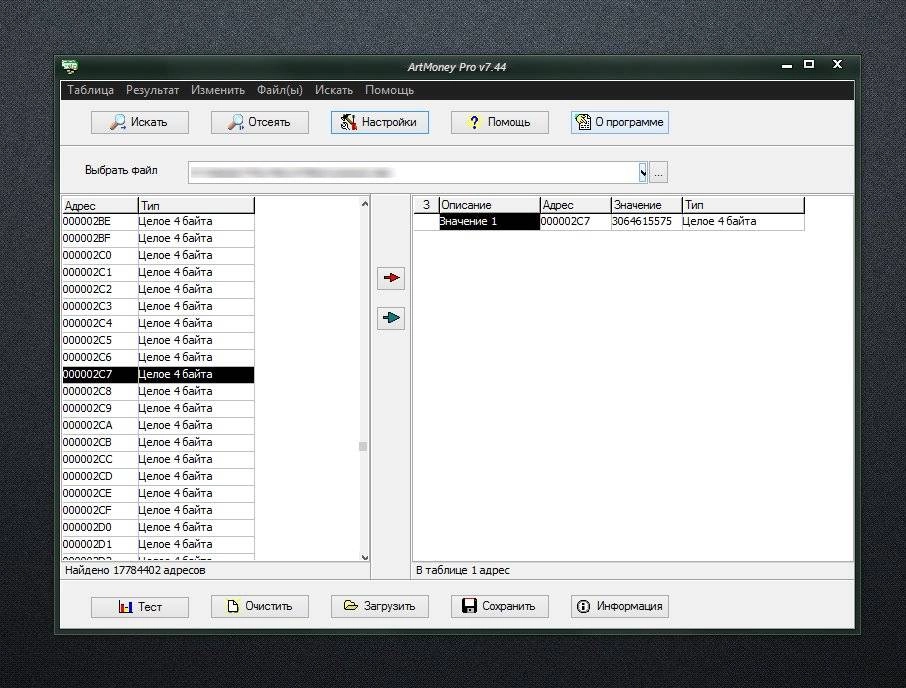Screen dimensions: 906x688
Task: Select address row 000002CF
Action: pos(158,510)
